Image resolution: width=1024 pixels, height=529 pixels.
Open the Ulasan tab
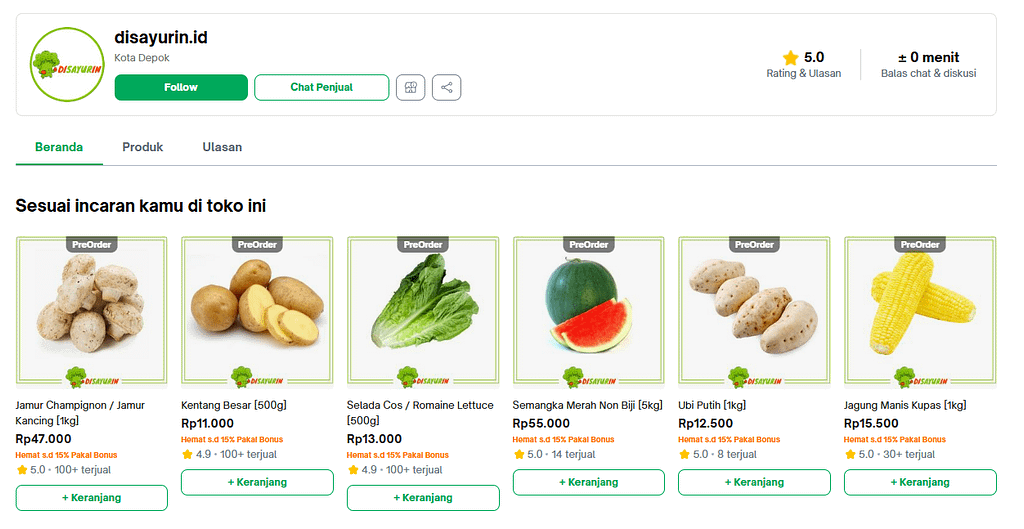(222, 147)
